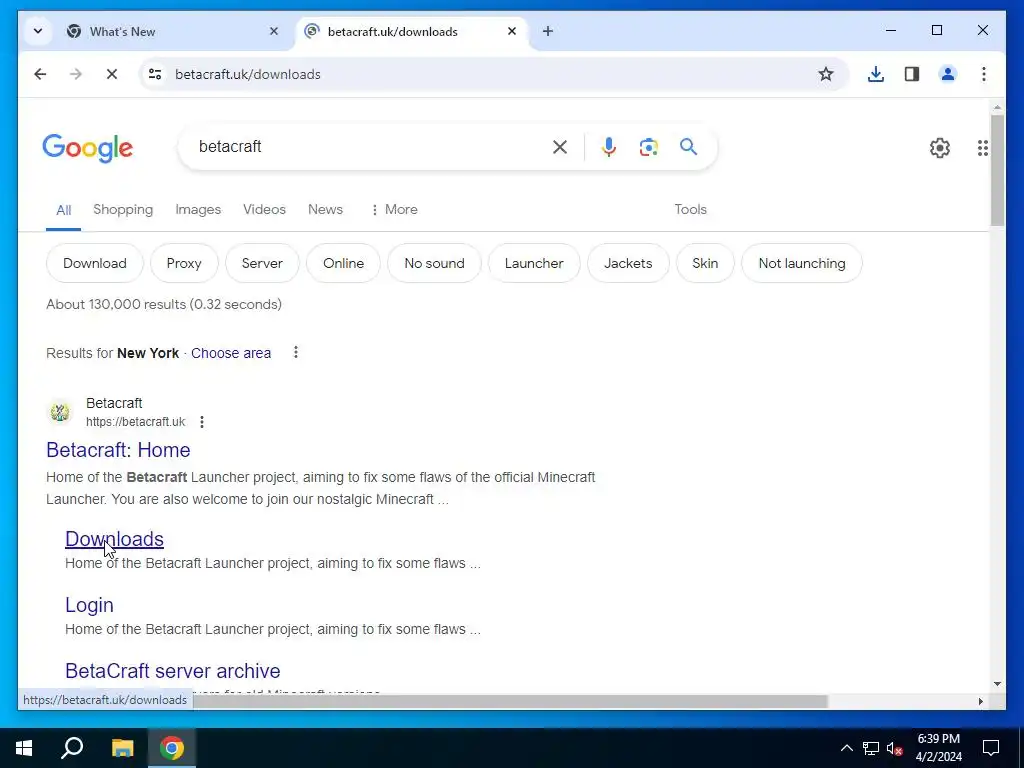Image resolution: width=1024 pixels, height=768 pixels.
Task: Click Choose area link
Action: coord(231,353)
